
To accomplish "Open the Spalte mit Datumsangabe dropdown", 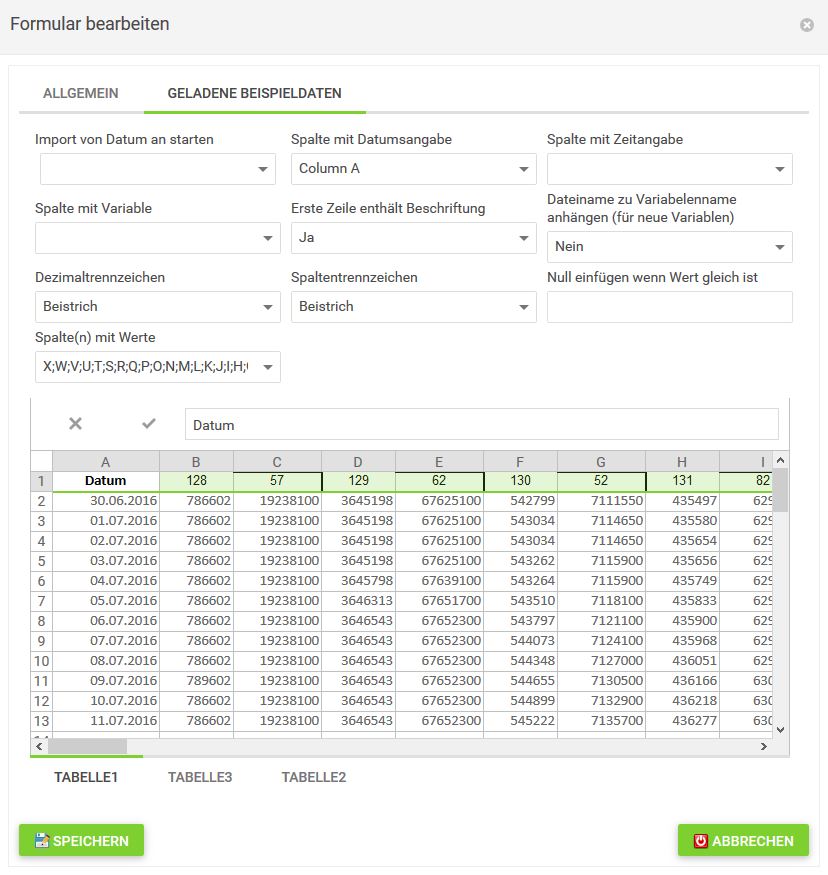I will pos(413,169).
